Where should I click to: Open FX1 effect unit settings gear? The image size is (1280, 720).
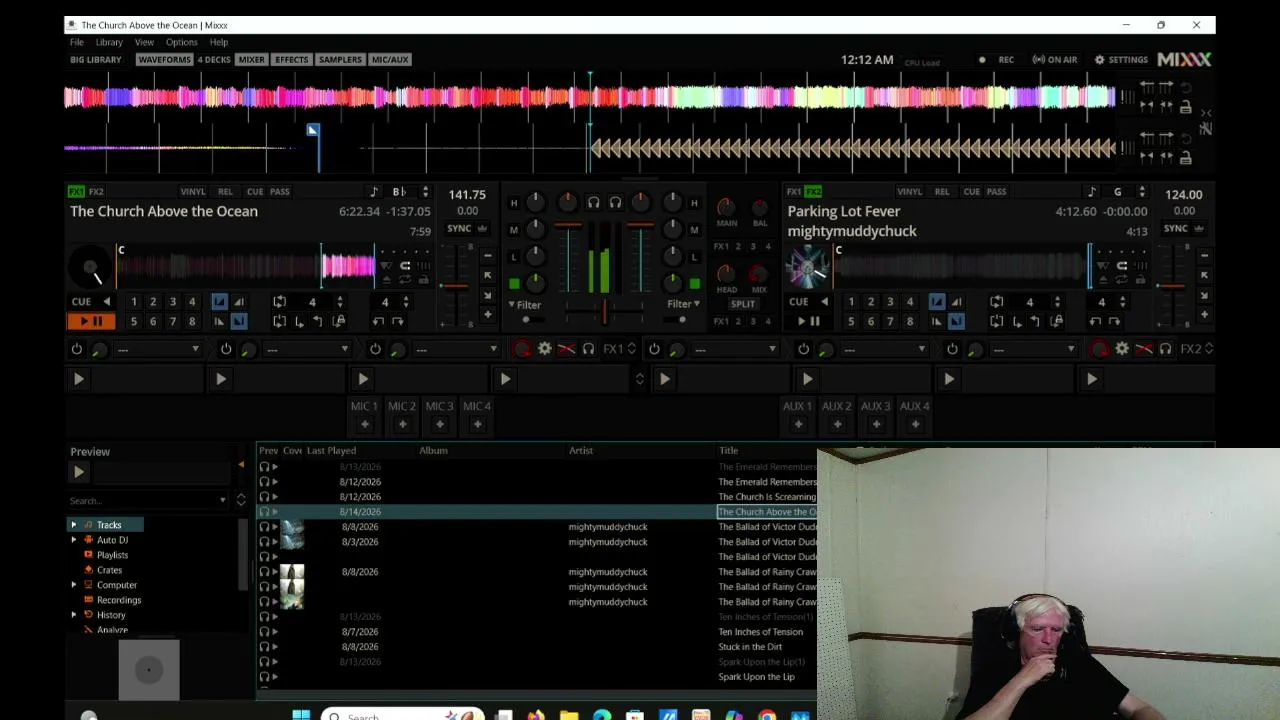(544, 349)
